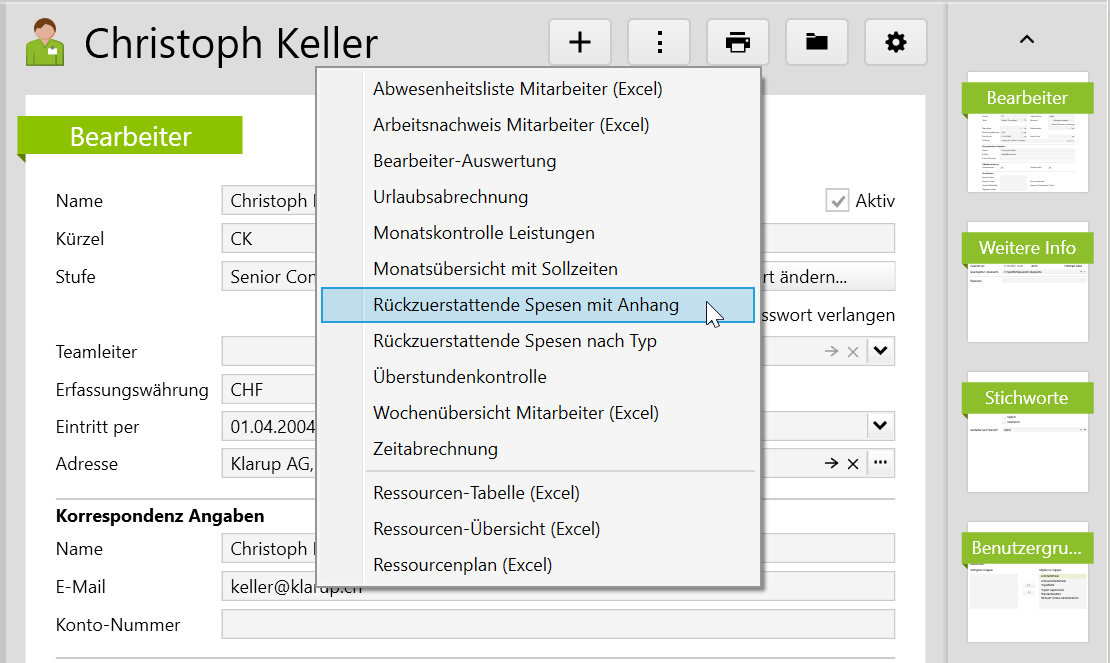Image resolution: width=1110 pixels, height=663 pixels.
Task: Open the folder icon button
Action: coord(817,42)
